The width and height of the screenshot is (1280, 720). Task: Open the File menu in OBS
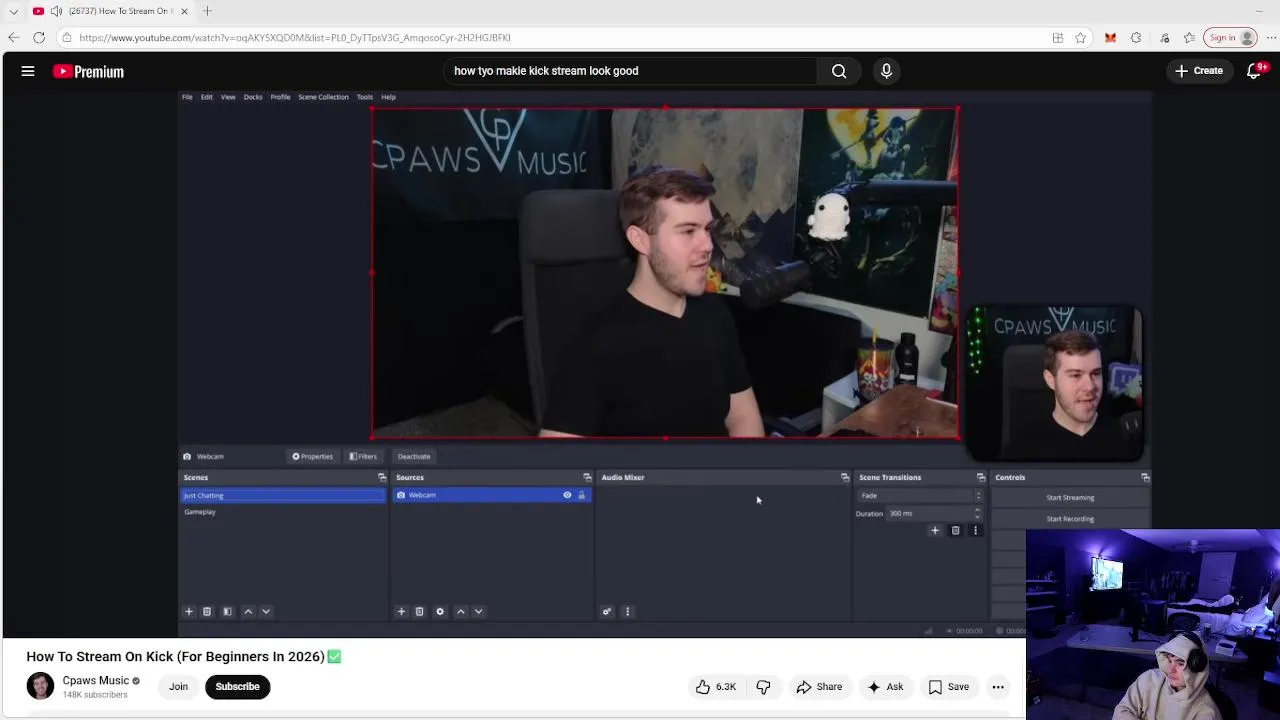coord(187,97)
